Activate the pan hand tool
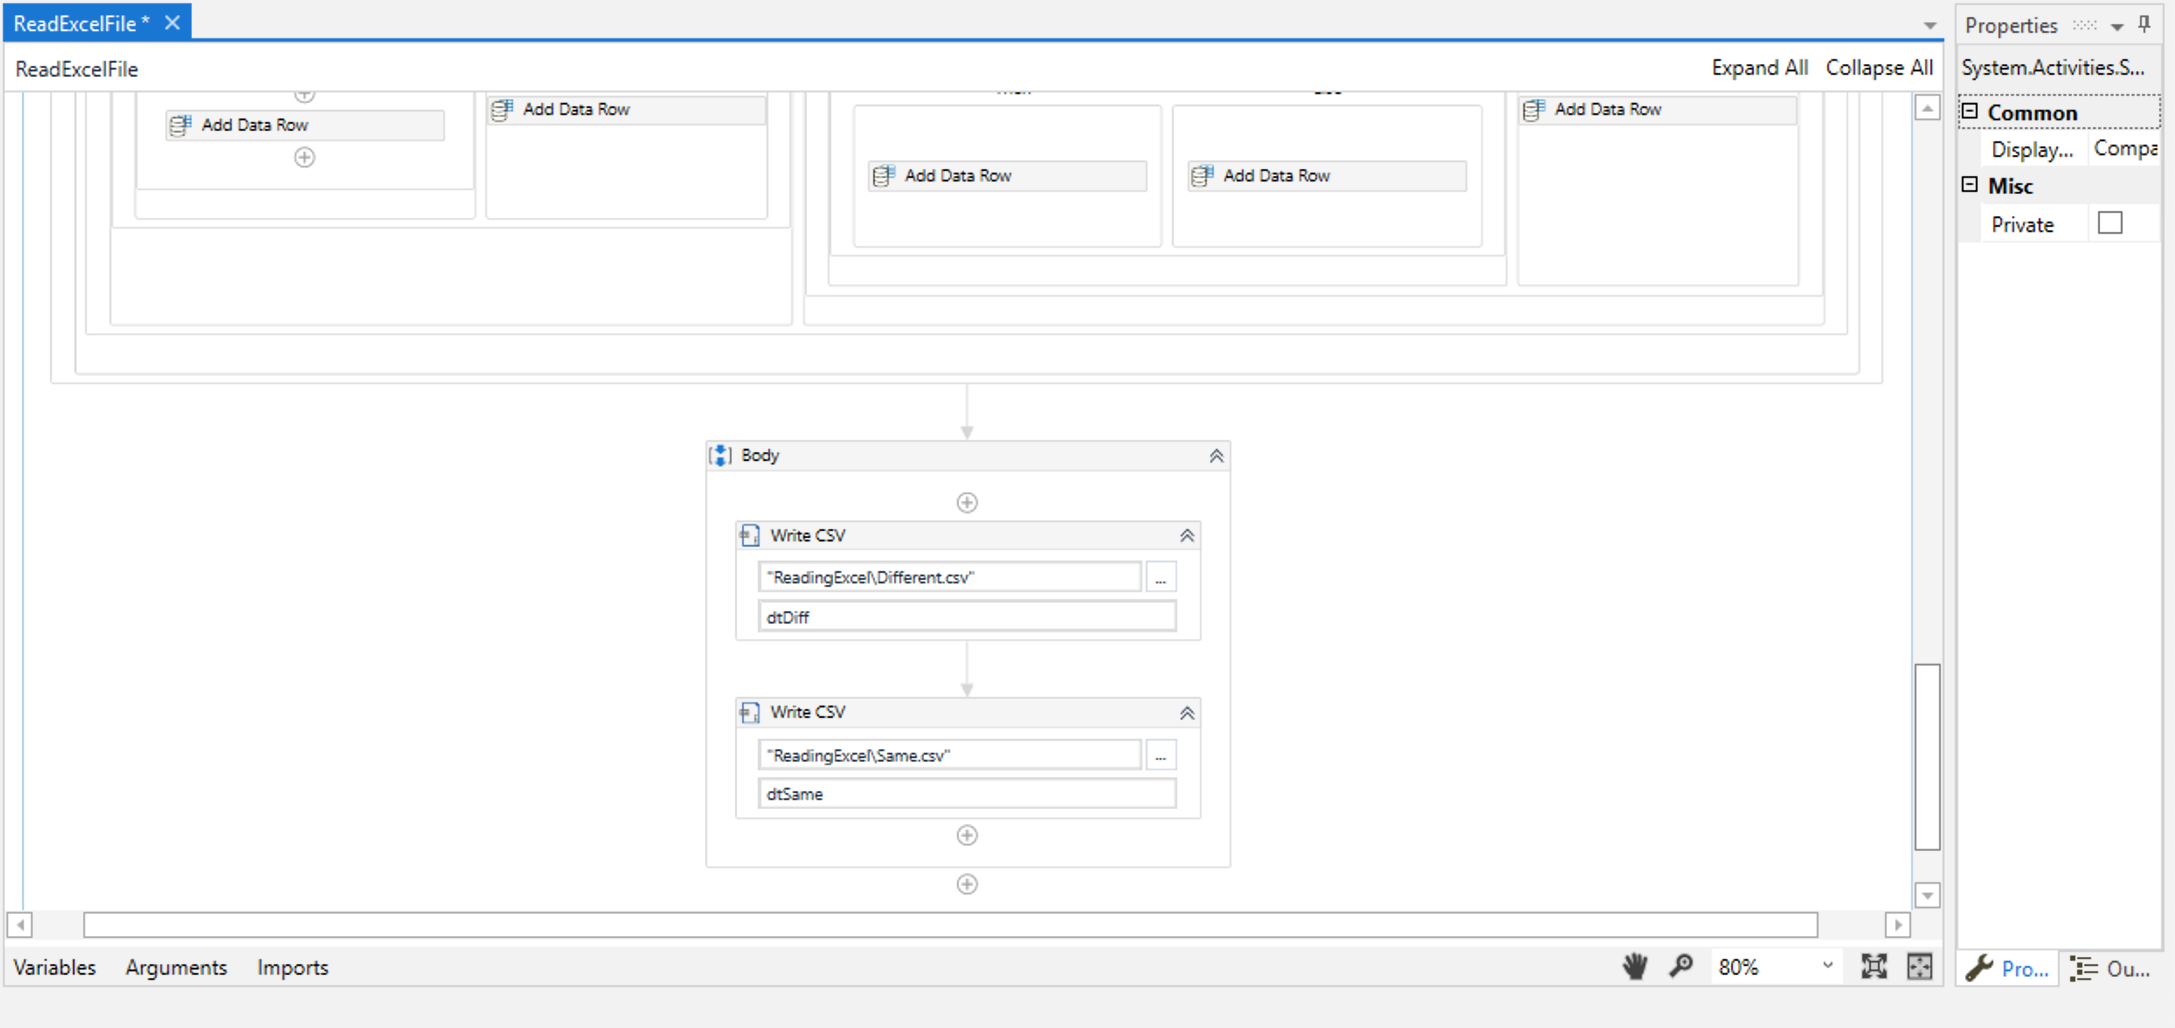 (1635, 967)
